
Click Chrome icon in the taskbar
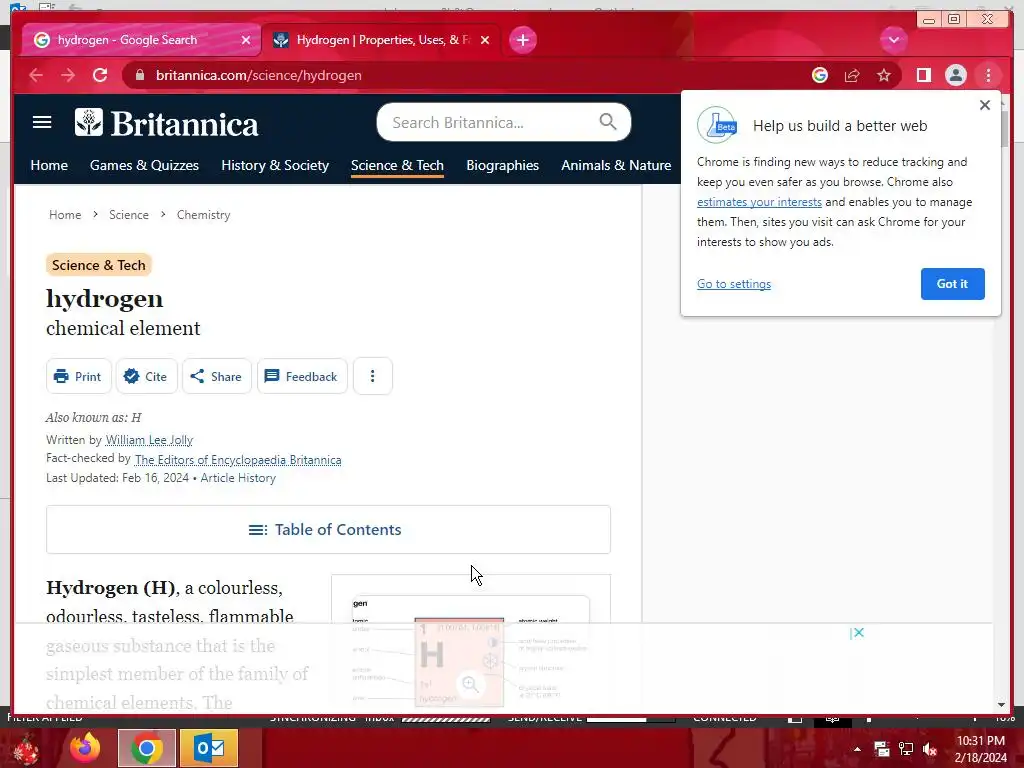147,748
